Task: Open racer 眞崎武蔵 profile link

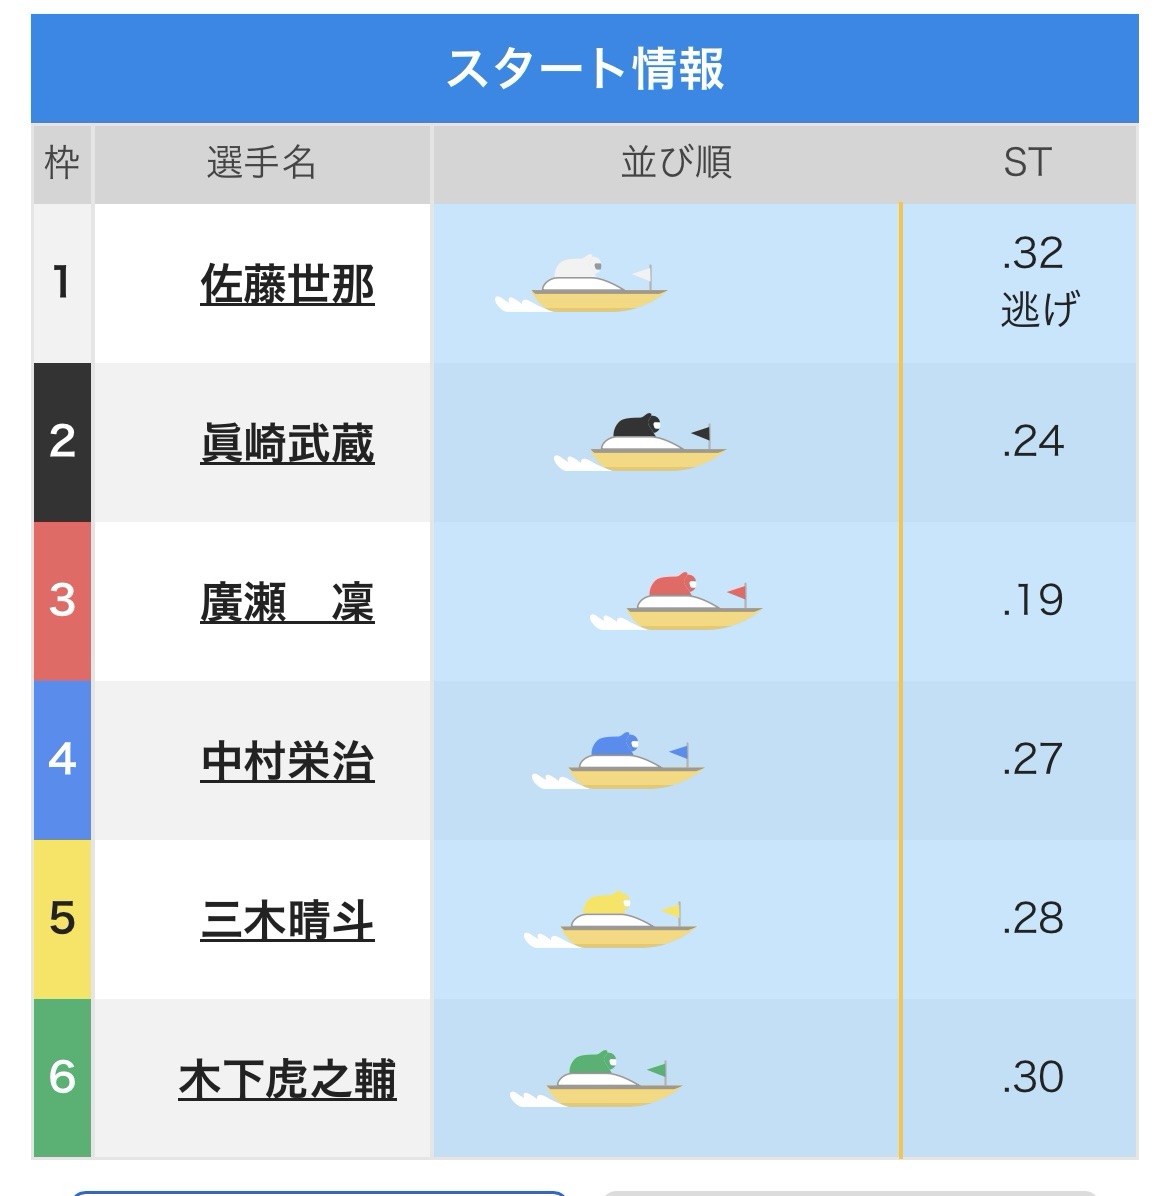Action: coord(287,444)
